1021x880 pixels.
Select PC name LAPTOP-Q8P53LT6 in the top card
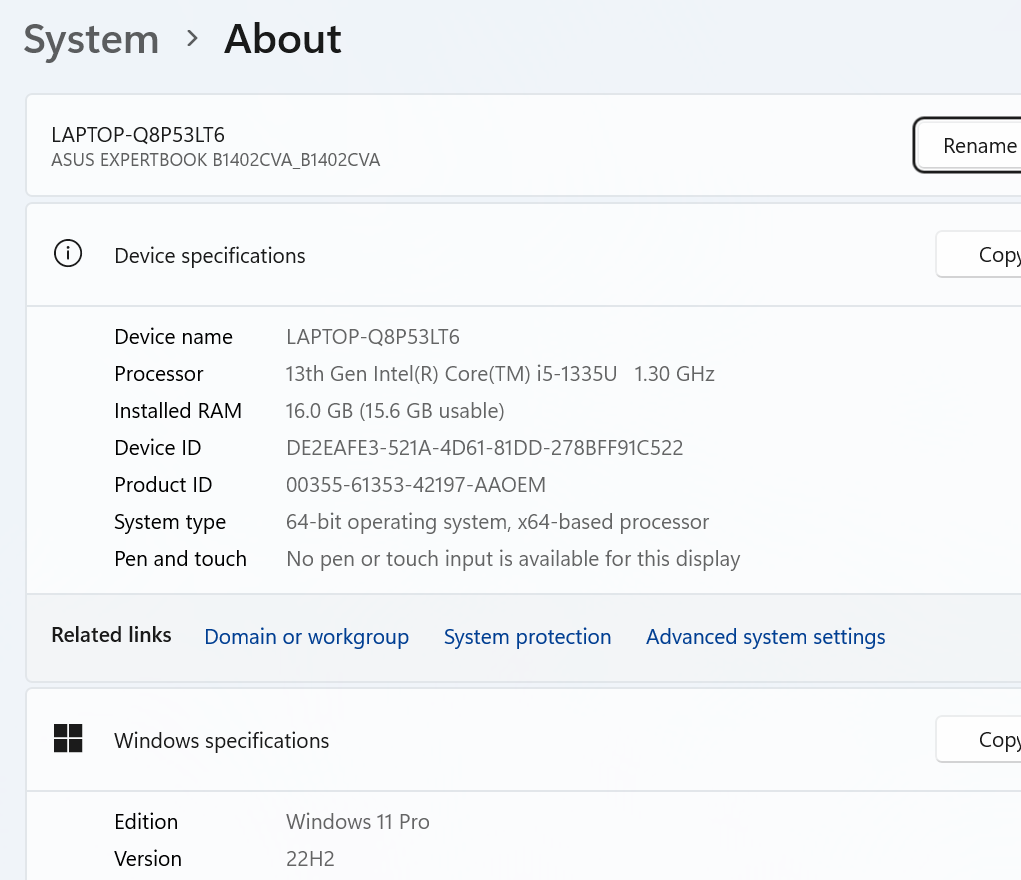138,135
